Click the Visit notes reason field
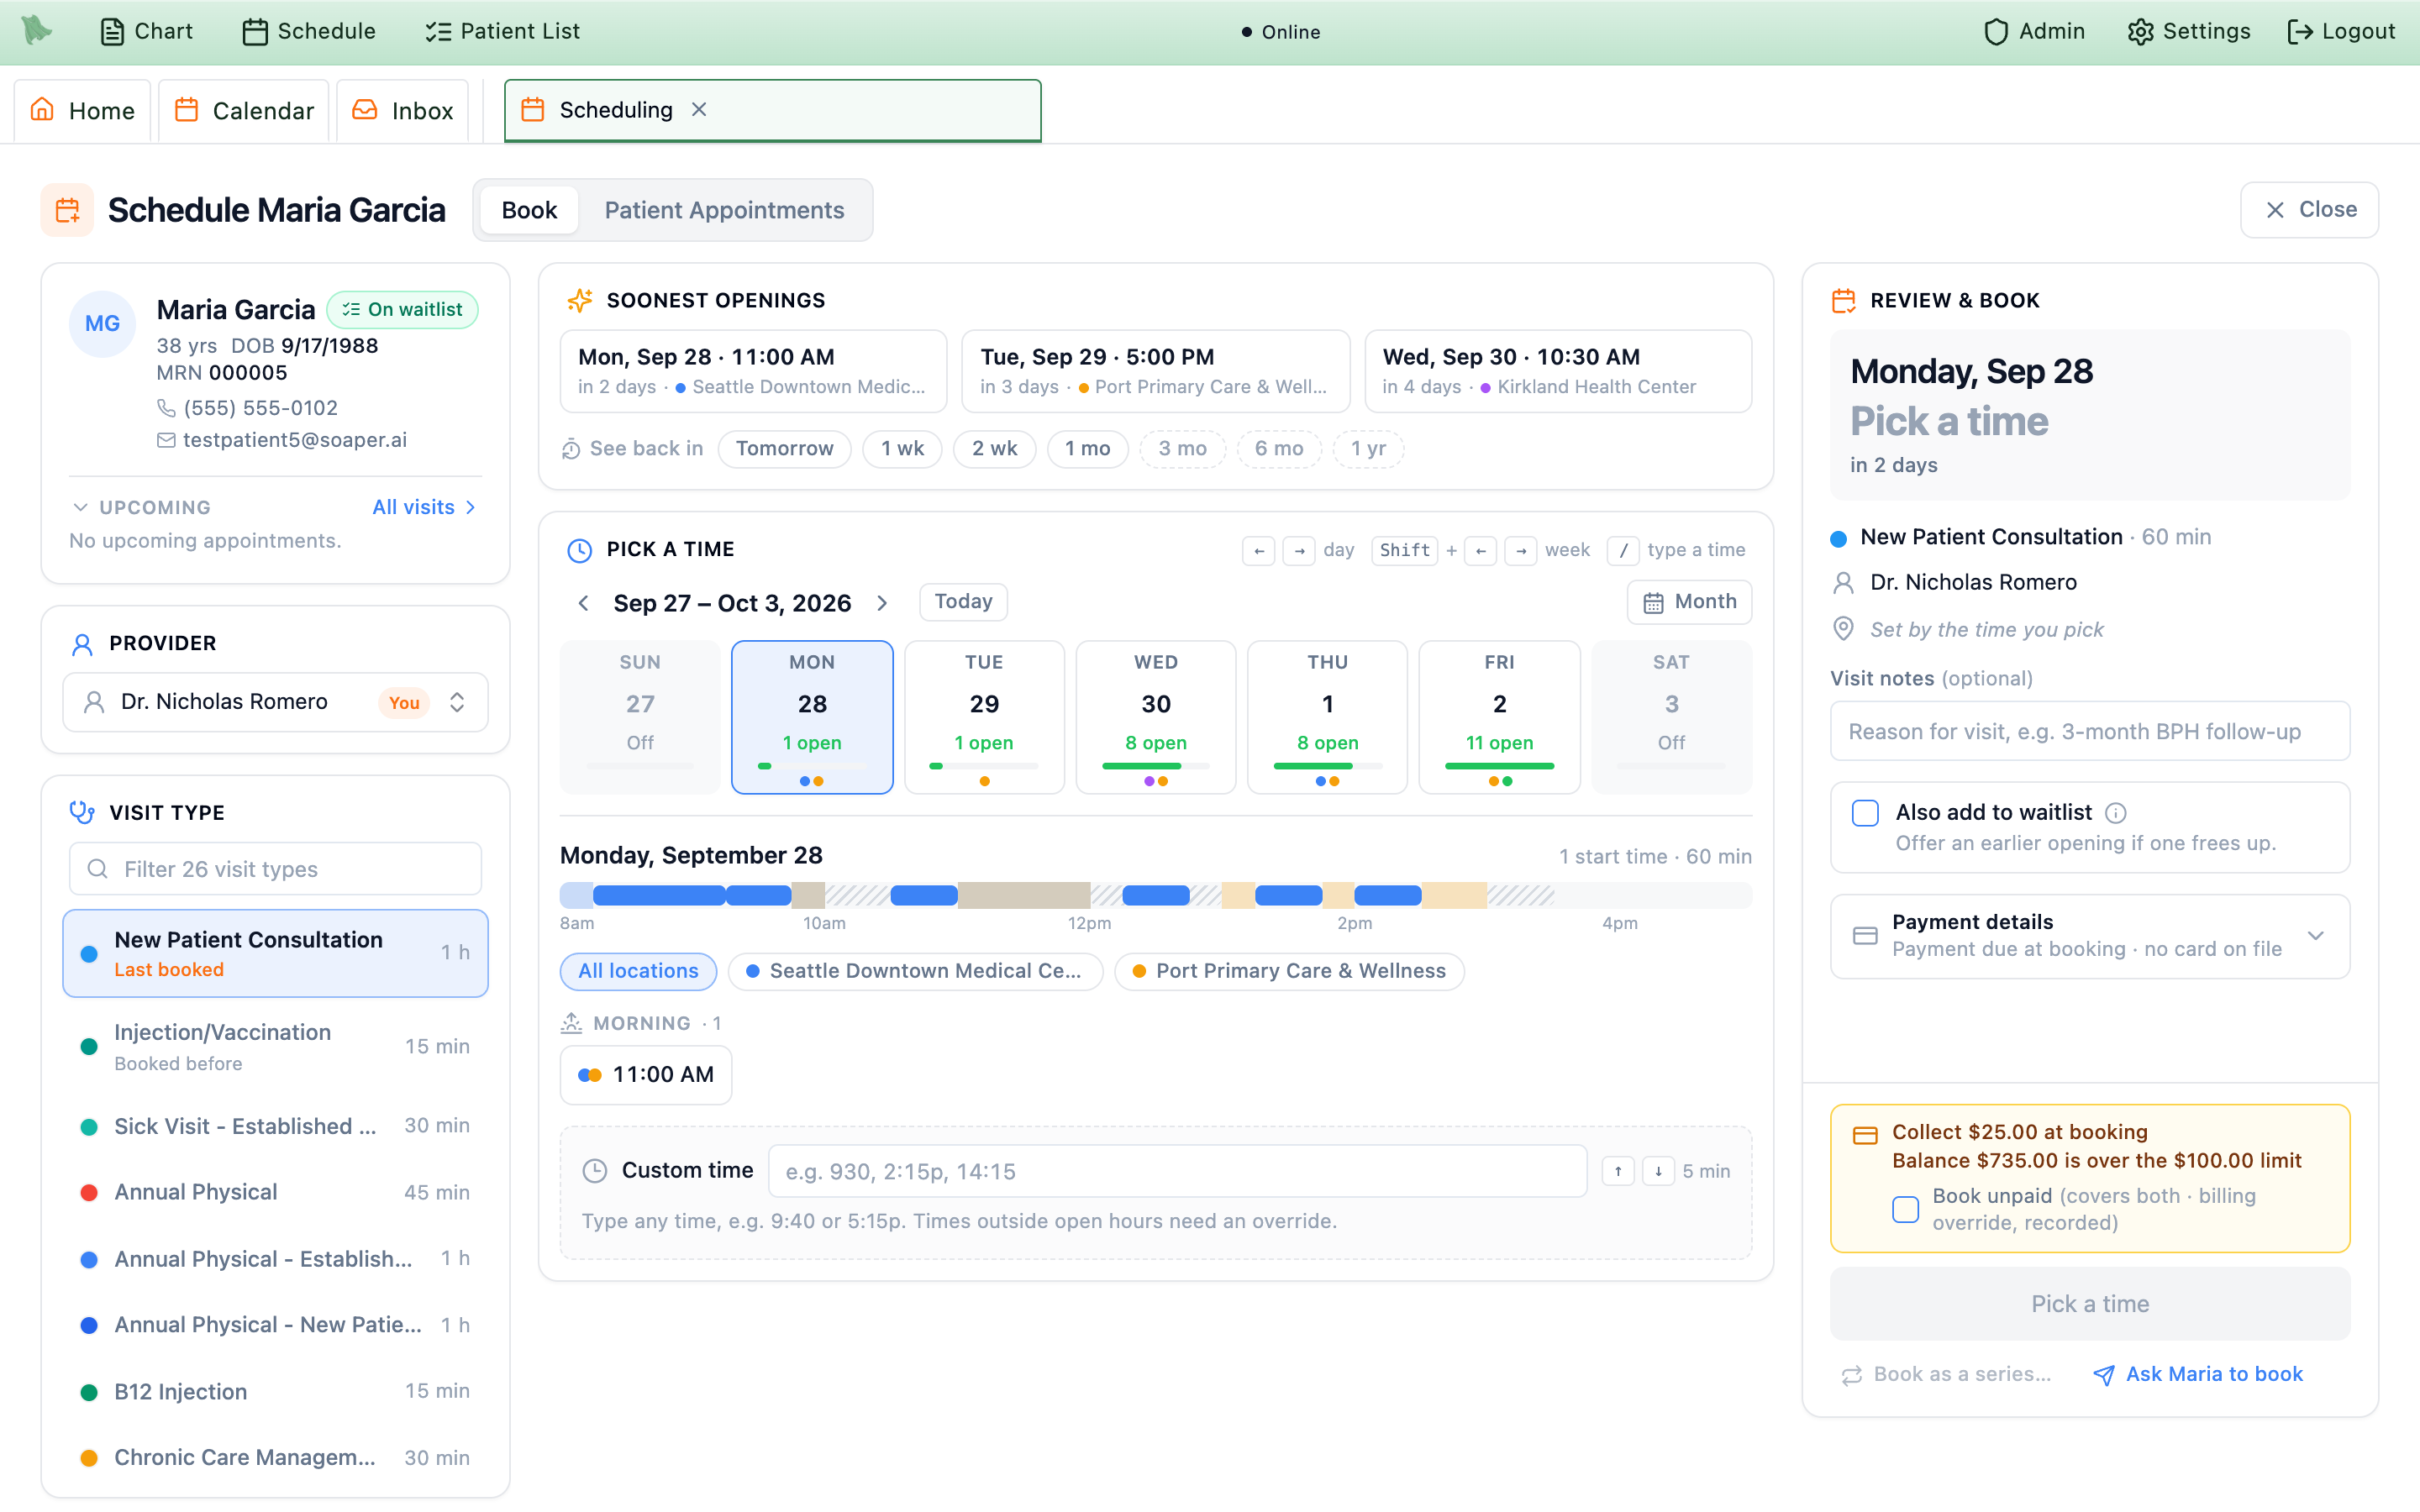 pos(2089,731)
